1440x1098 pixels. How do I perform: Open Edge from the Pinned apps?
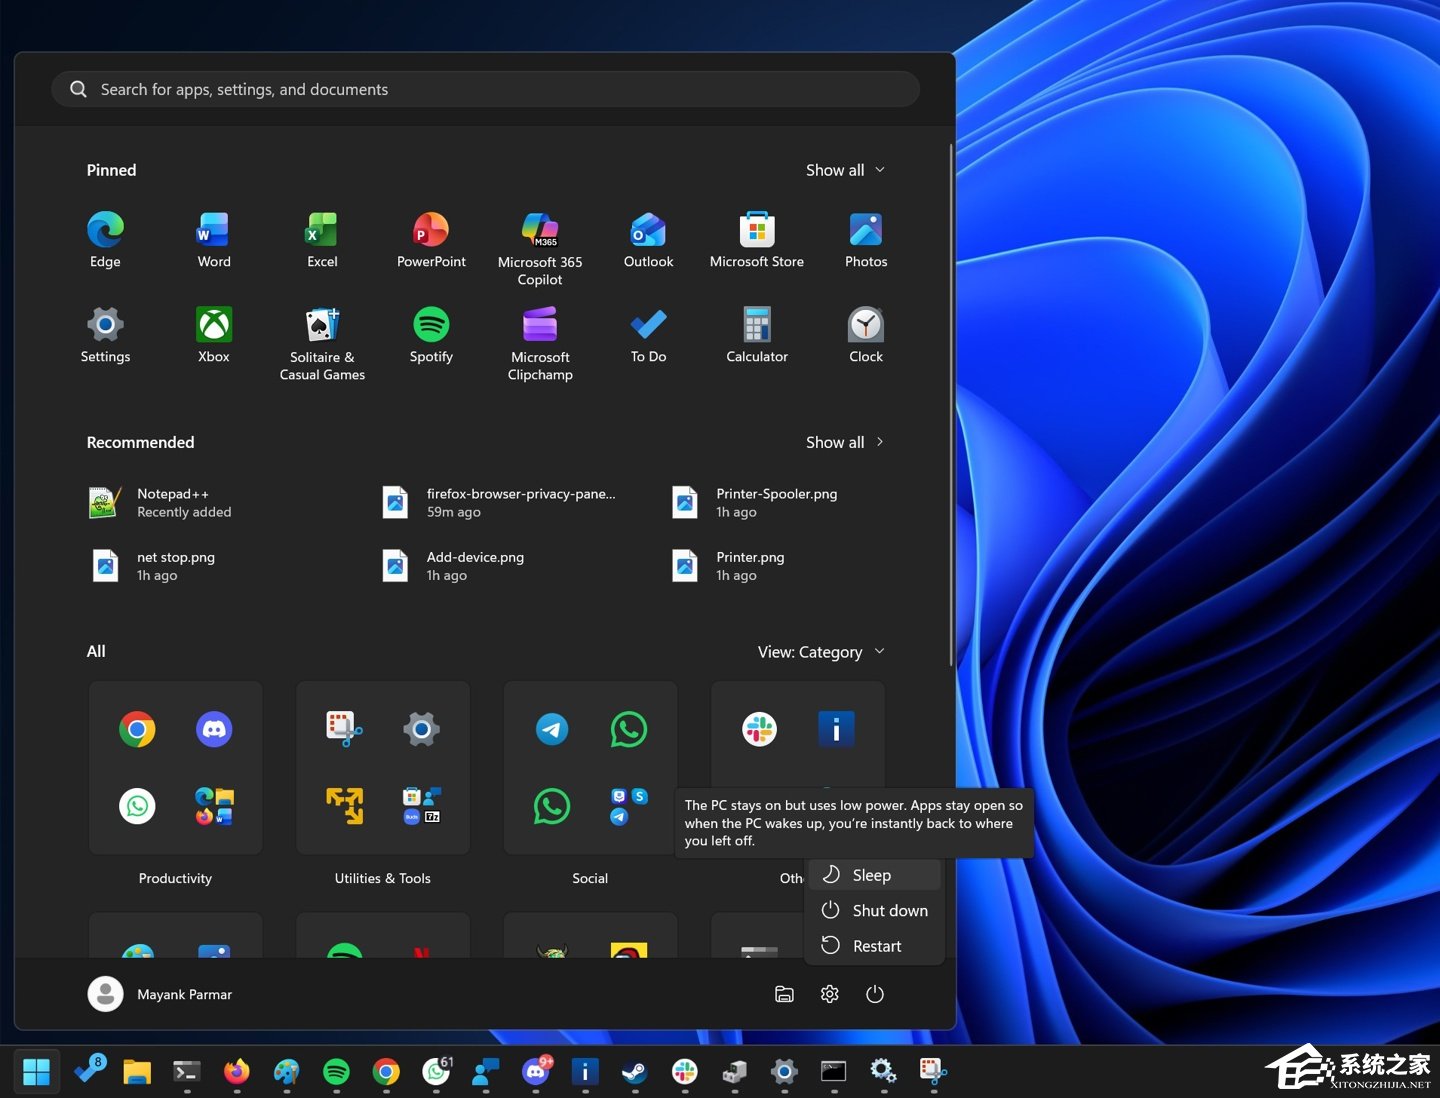[x=105, y=240]
